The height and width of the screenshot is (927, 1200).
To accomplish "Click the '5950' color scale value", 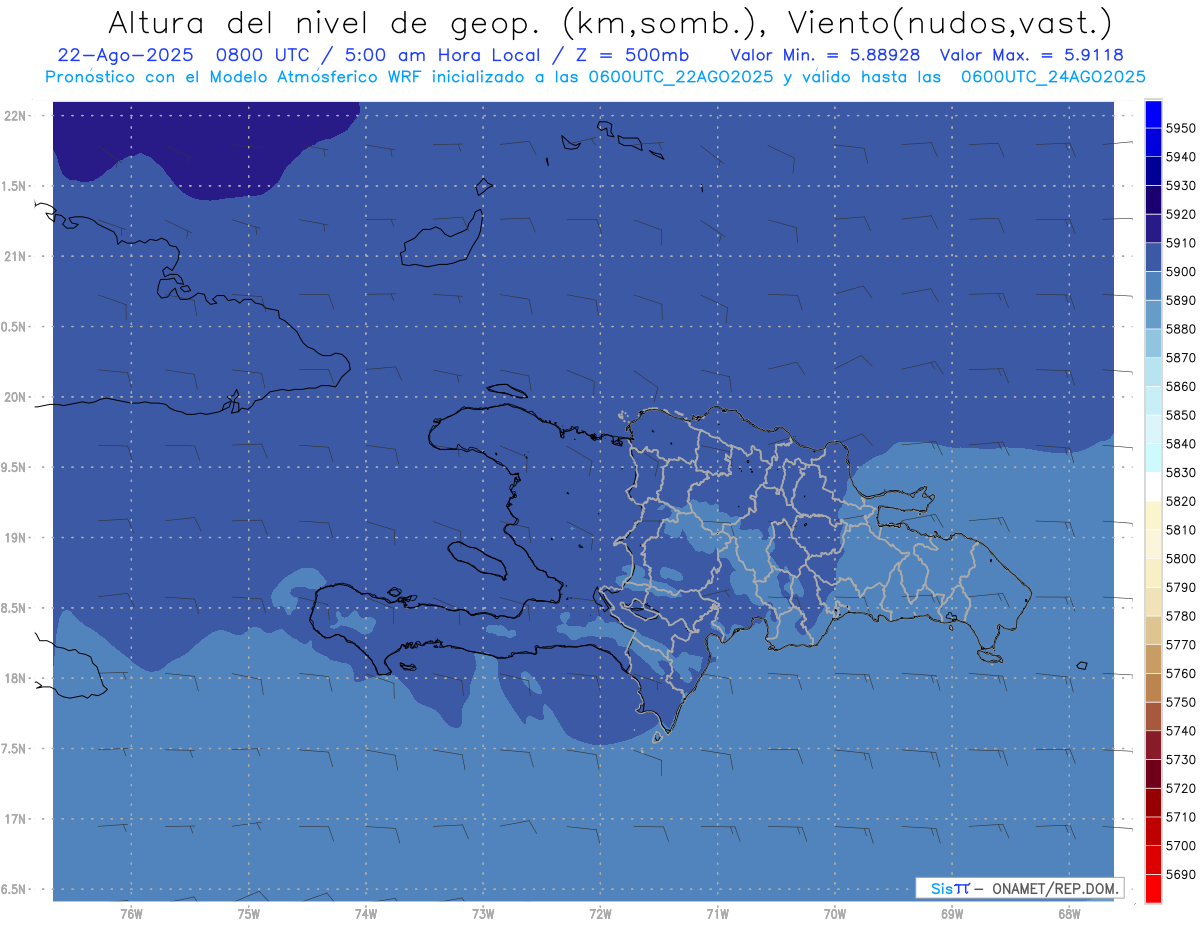I will click(1180, 128).
